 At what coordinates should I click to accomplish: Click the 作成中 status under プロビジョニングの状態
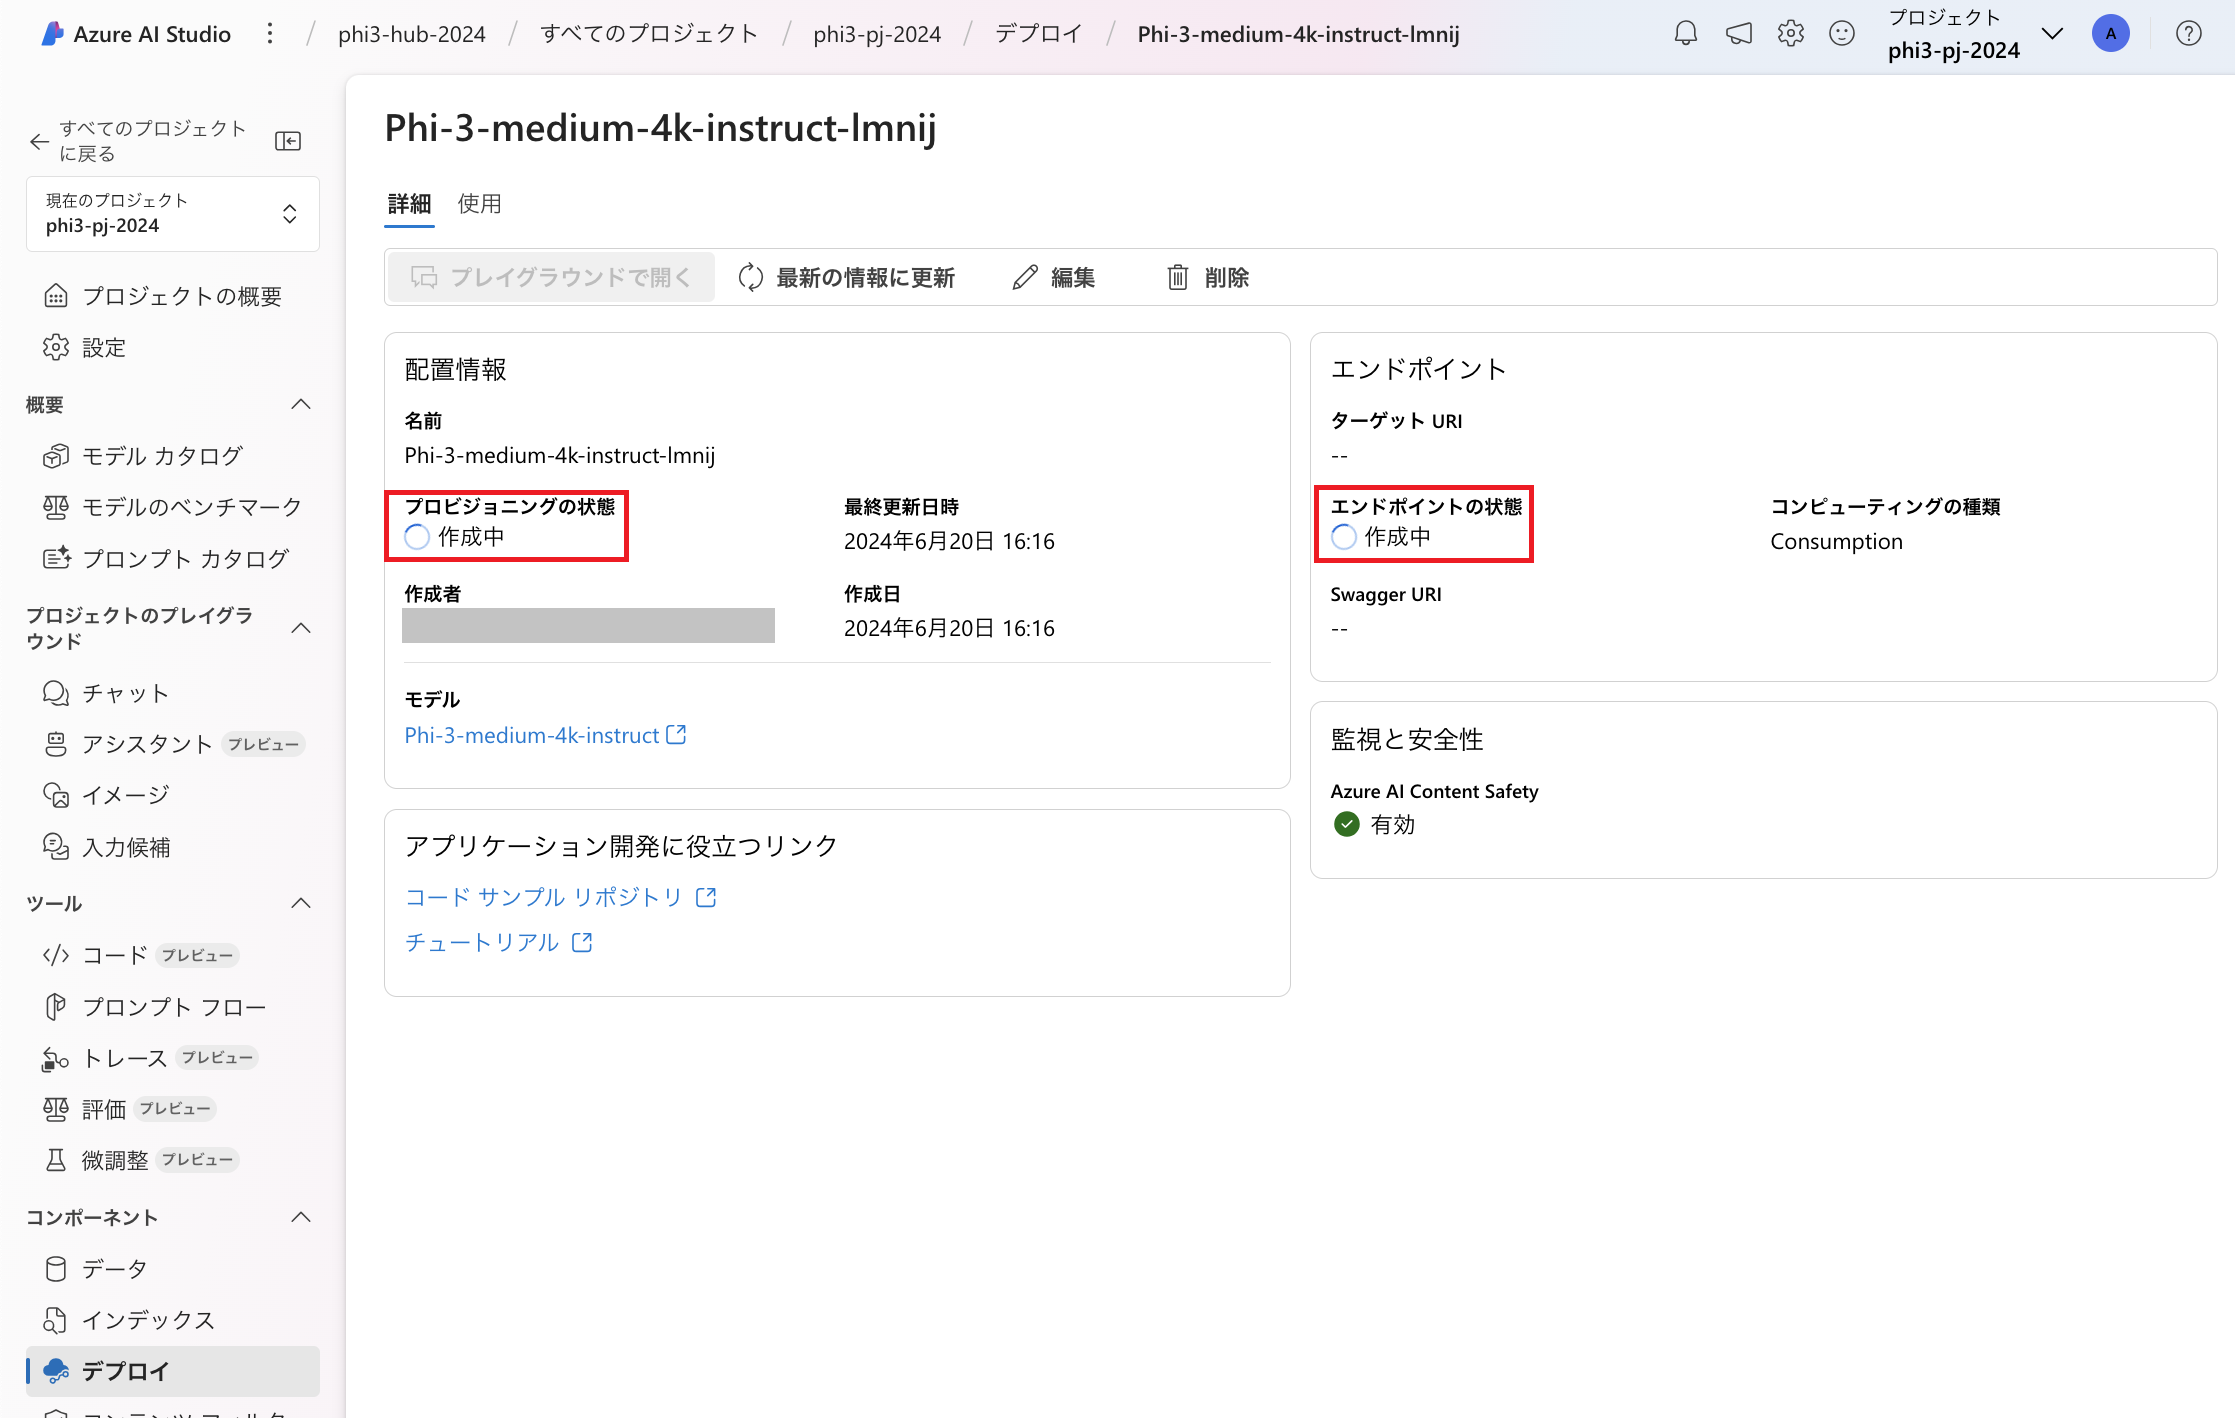pos(471,537)
